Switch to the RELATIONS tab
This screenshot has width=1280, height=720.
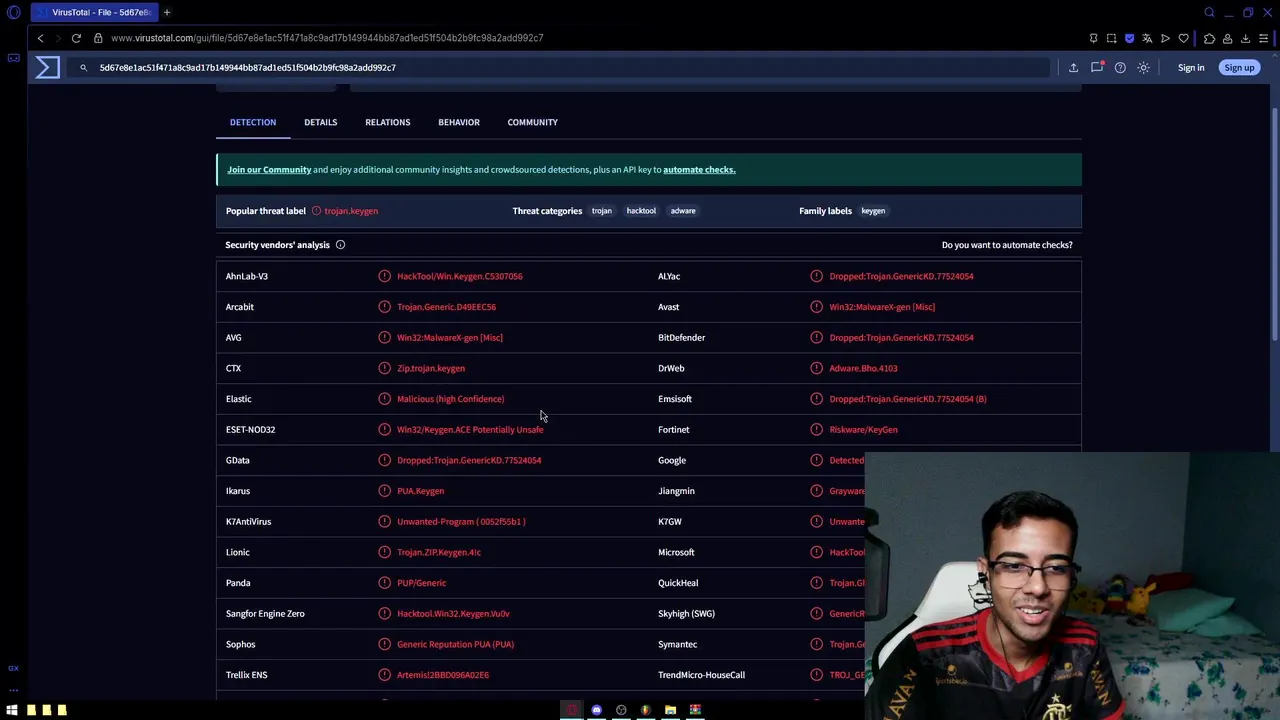tap(388, 122)
